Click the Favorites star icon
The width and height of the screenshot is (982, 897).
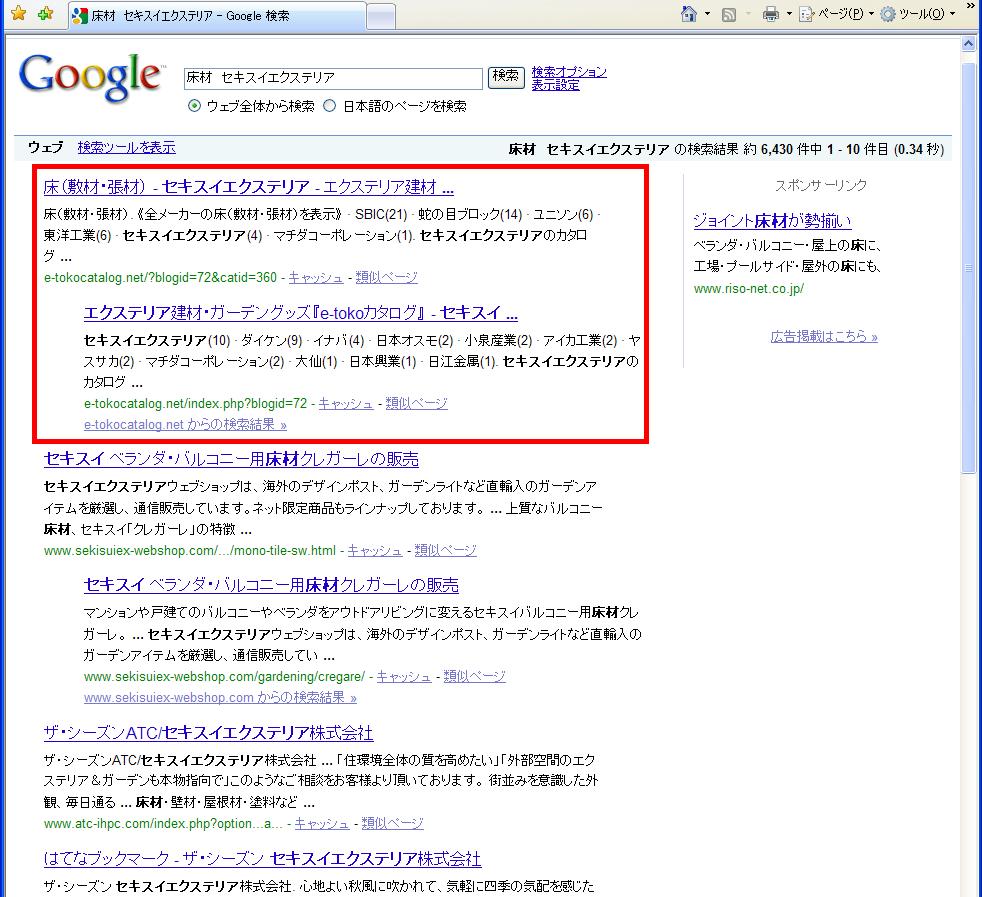18,14
